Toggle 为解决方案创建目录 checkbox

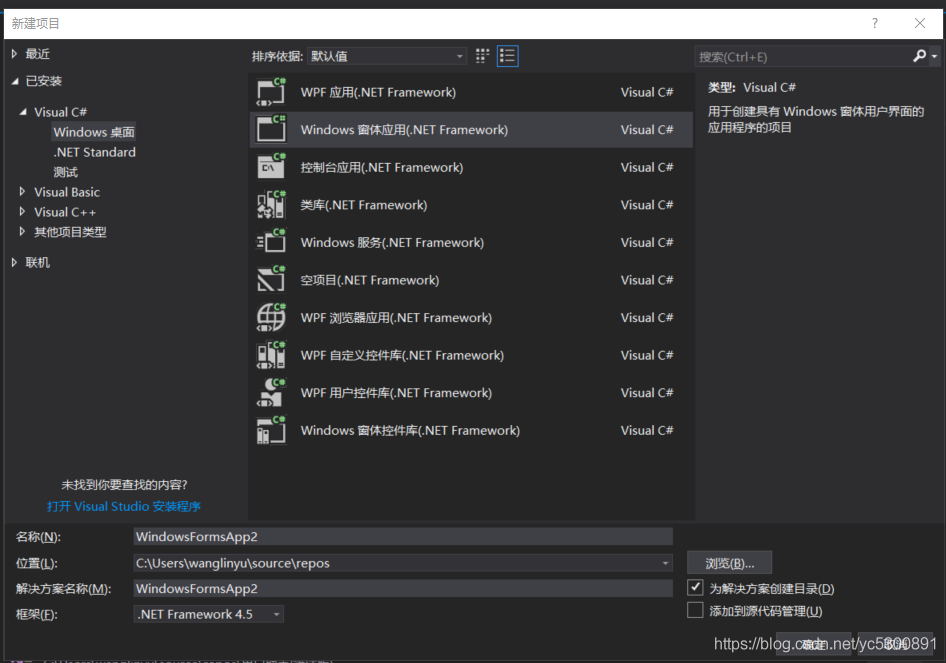(695, 587)
